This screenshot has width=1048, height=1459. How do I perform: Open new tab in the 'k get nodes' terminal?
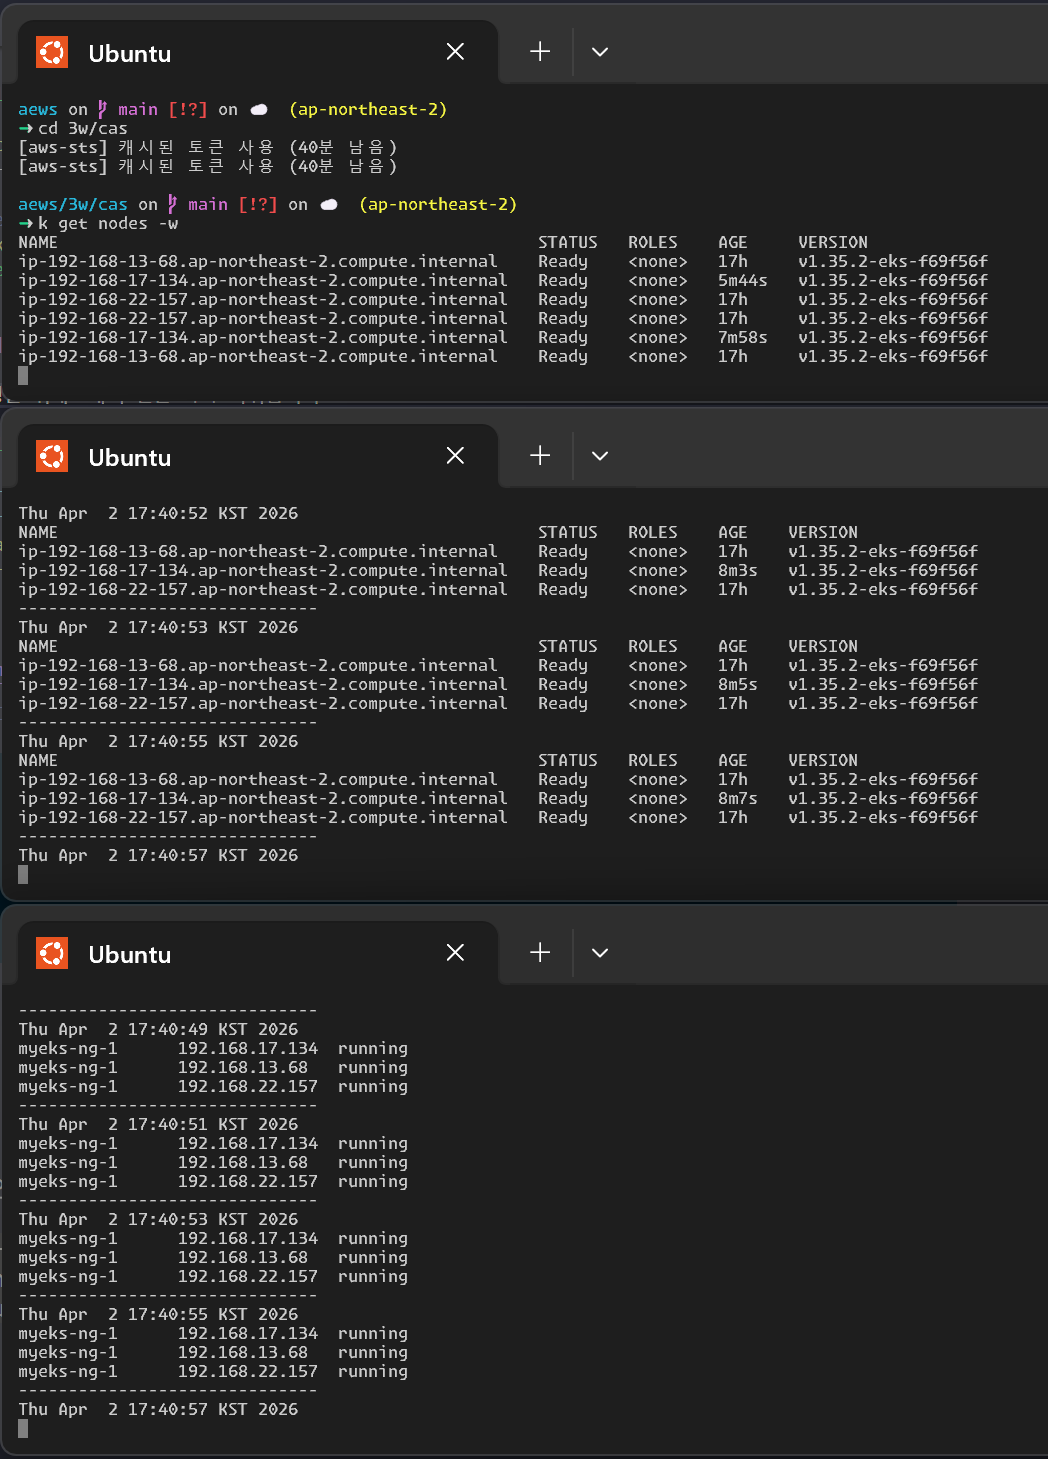[x=540, y=52]
